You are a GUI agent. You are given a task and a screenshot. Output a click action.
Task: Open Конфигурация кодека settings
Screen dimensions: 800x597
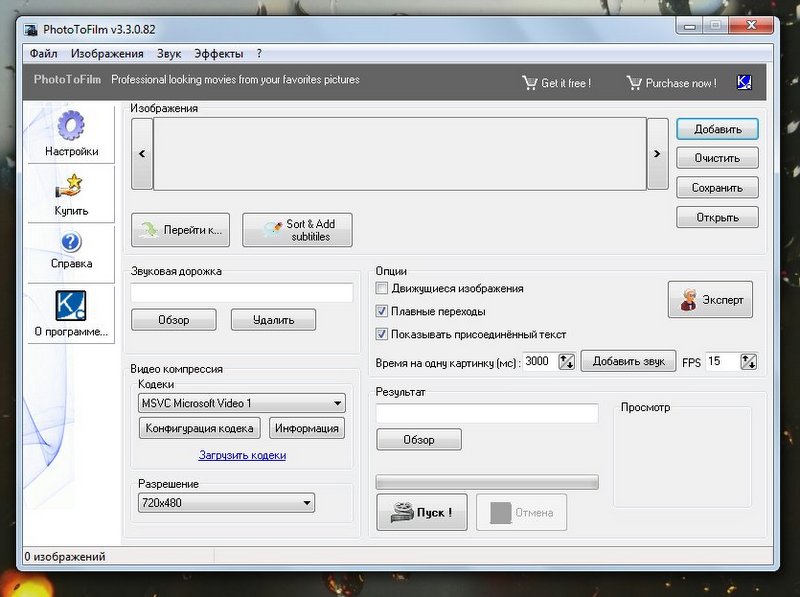(x=199, y=428)
